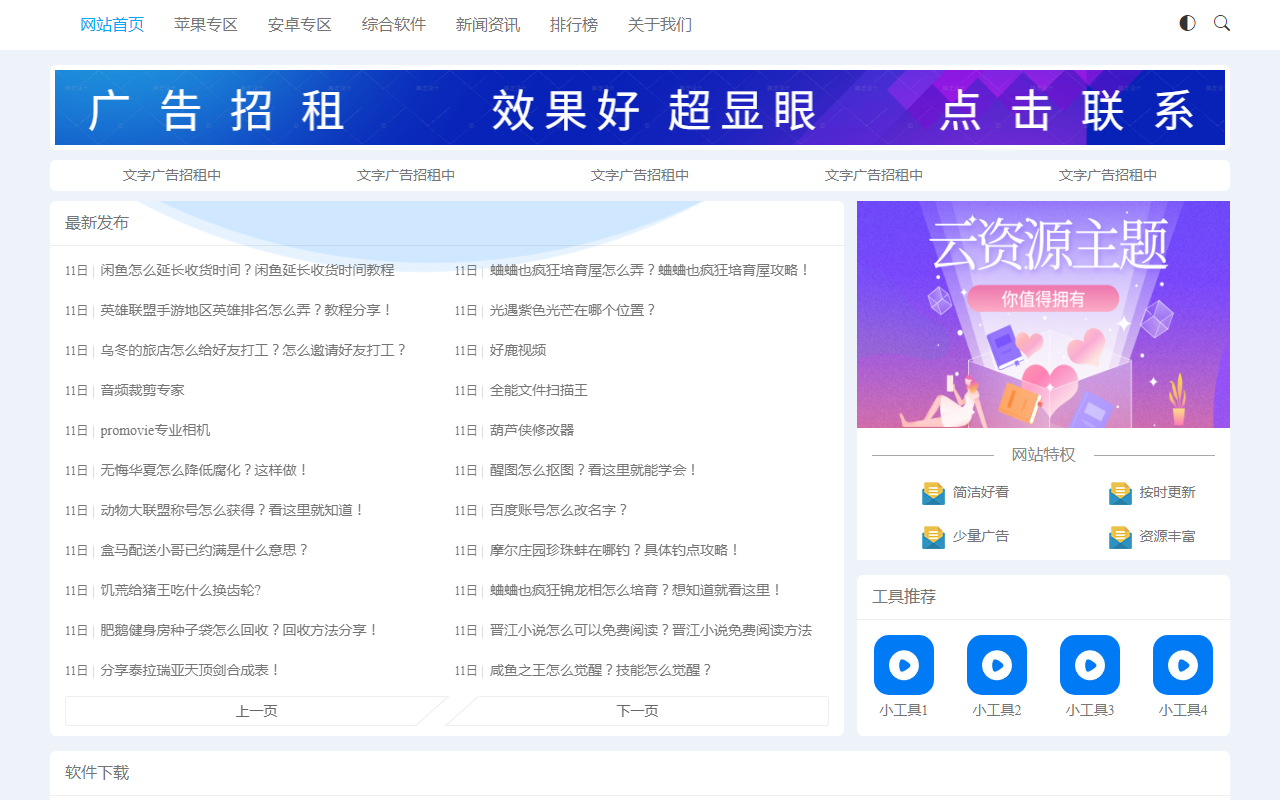Launch the 小工具2 play icon
Image resolution: width=1280 pixels, height=800 pixels.
pos(997,665)
